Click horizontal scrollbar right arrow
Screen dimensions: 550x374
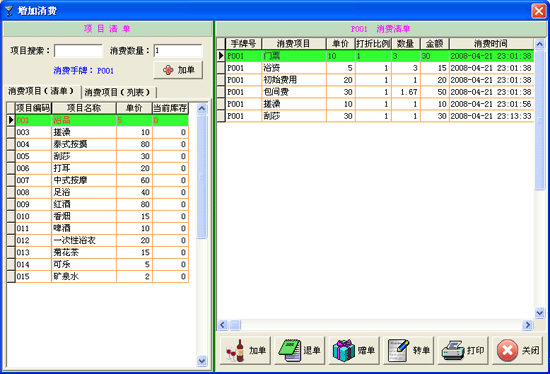527,325
